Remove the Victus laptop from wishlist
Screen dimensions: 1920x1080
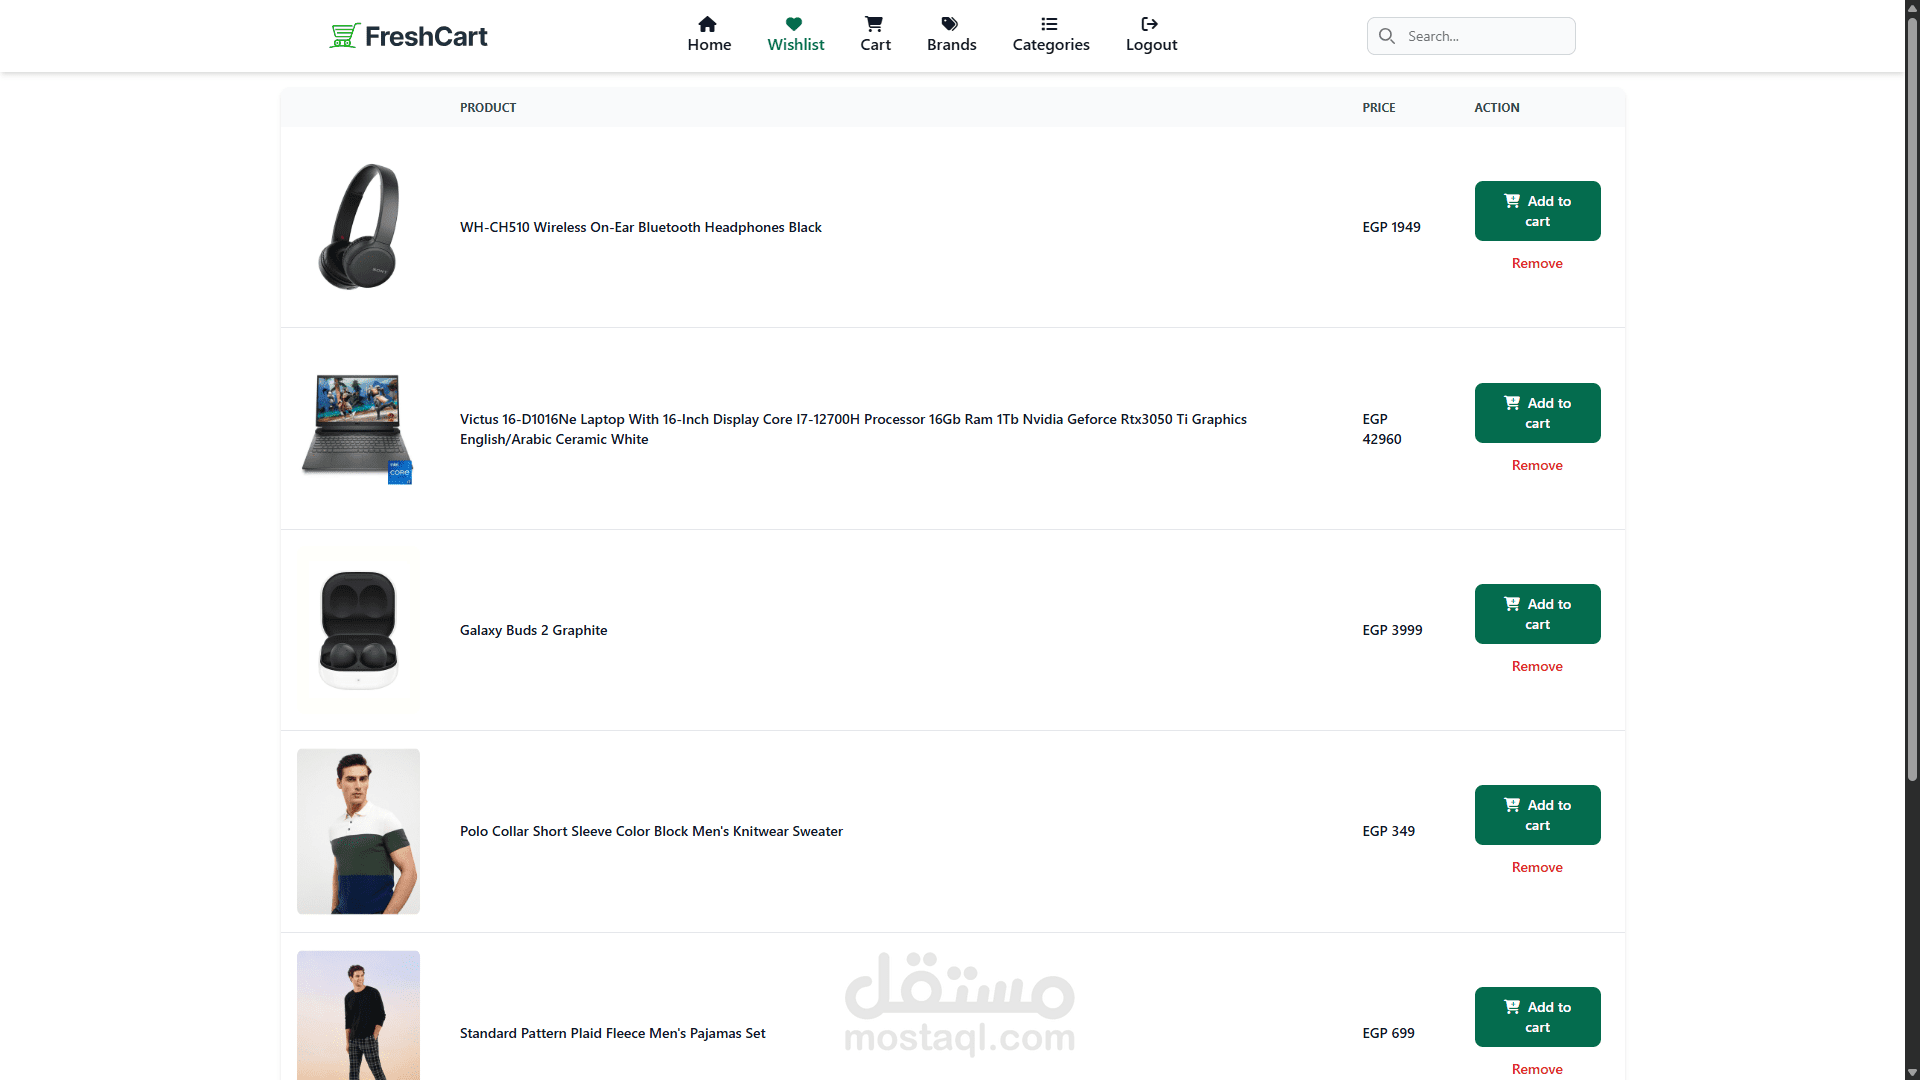[x=1537, y=465]
